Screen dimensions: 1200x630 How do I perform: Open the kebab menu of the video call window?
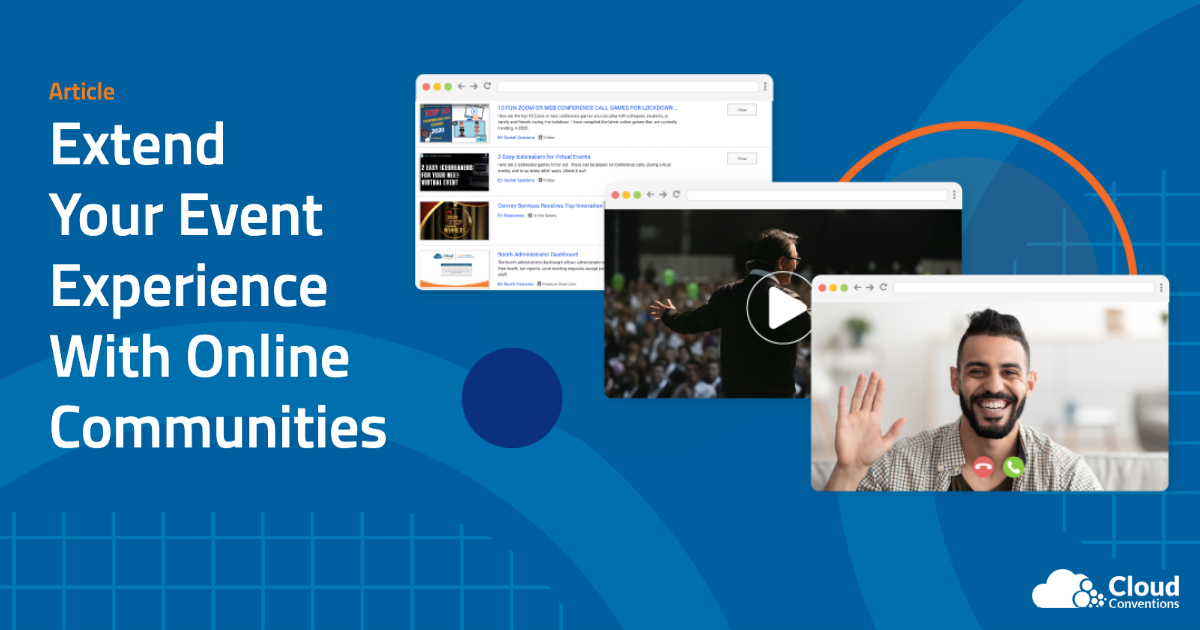pyautogui.click(x=1160, y=287)
